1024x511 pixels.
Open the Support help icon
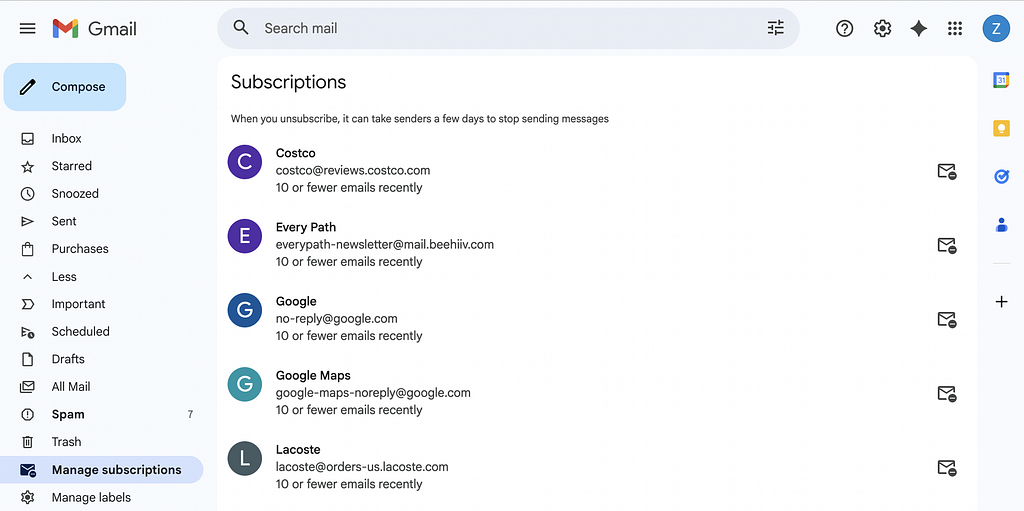tap(844, 28)
